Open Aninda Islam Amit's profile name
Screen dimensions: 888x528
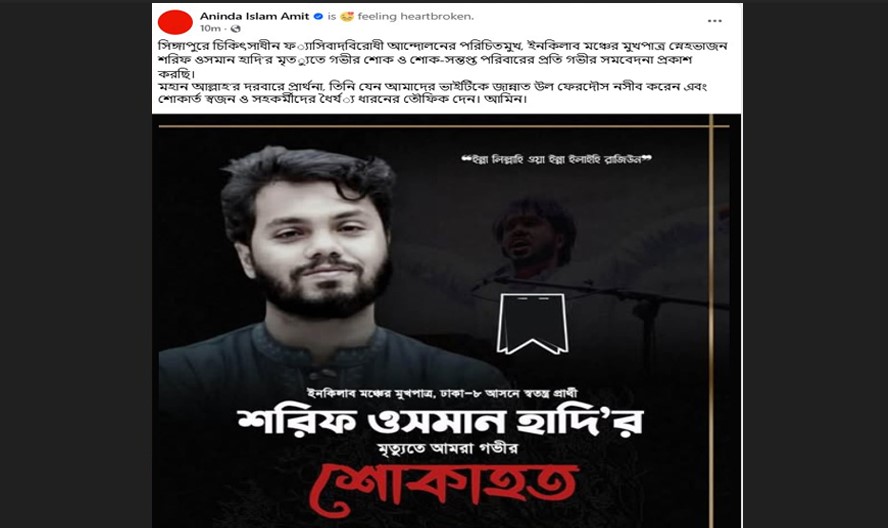click(254, 16)
